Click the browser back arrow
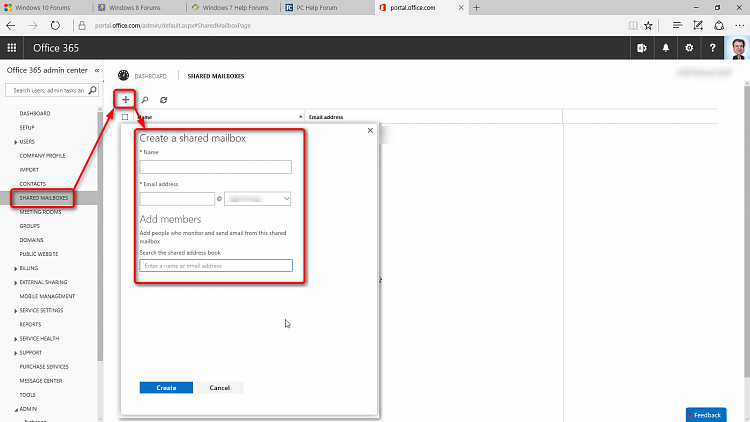 tap(11, 25)
